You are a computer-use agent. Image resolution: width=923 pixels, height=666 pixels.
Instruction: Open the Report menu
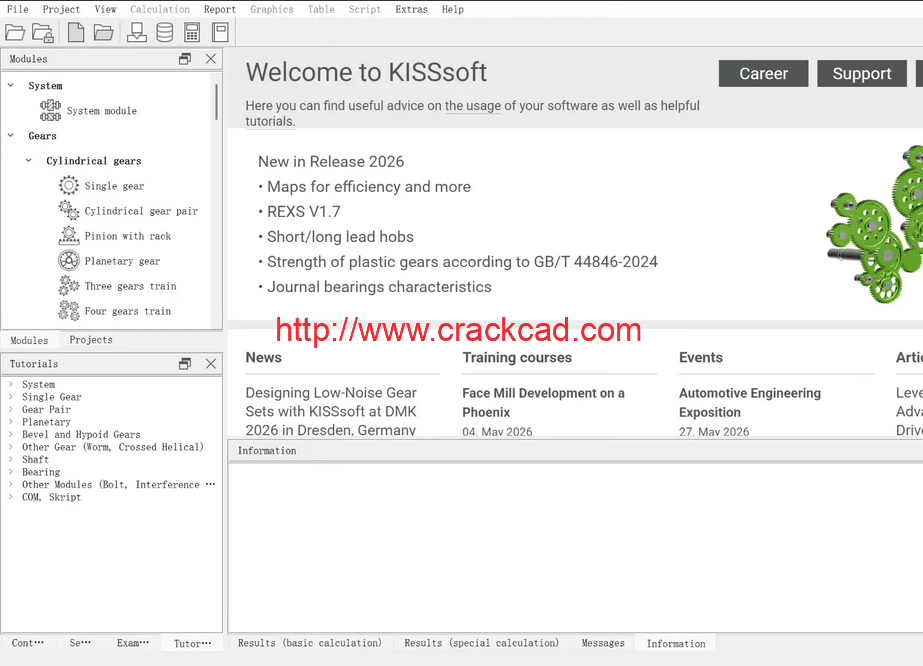pos(220,9)
